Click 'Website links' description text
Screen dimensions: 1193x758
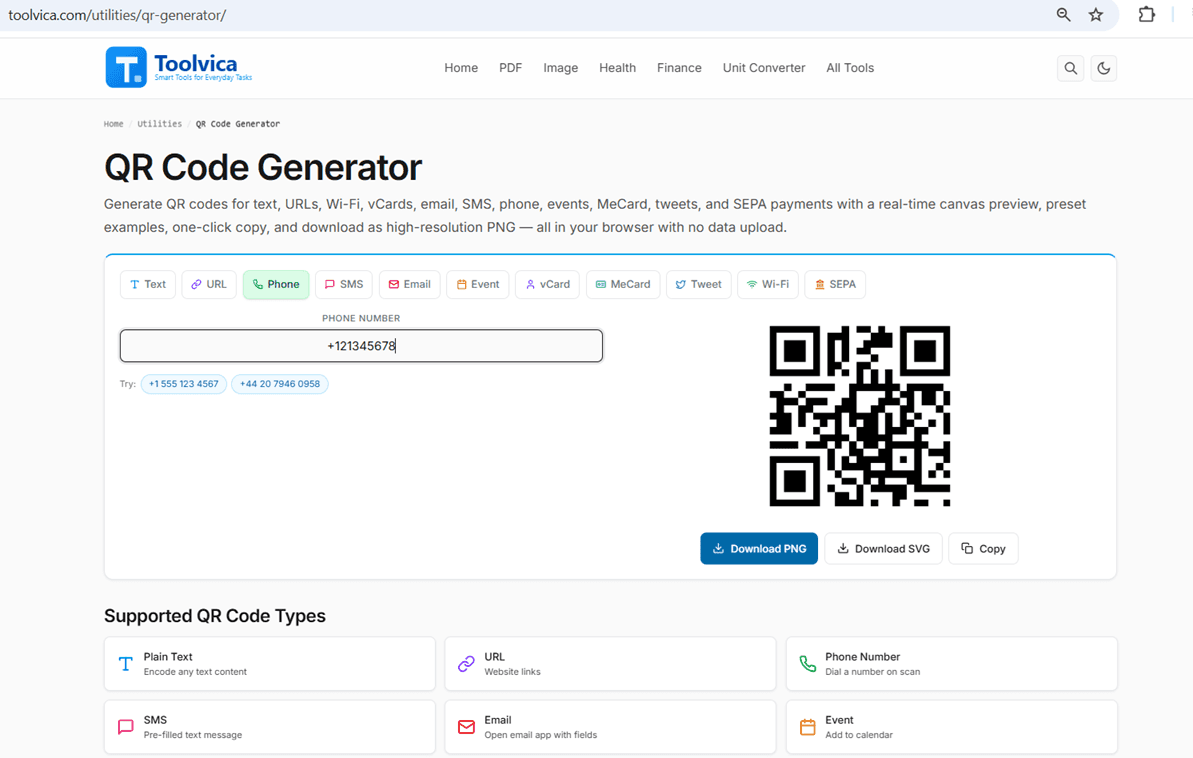(512, 672)
